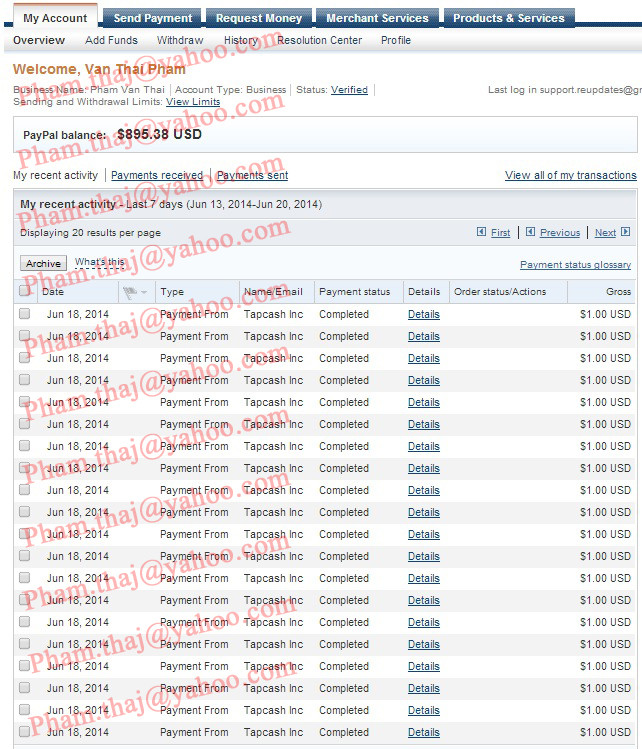This screenshot has height=749, width=642.
Task: Go to Add Funds
Action: (111, 40)
